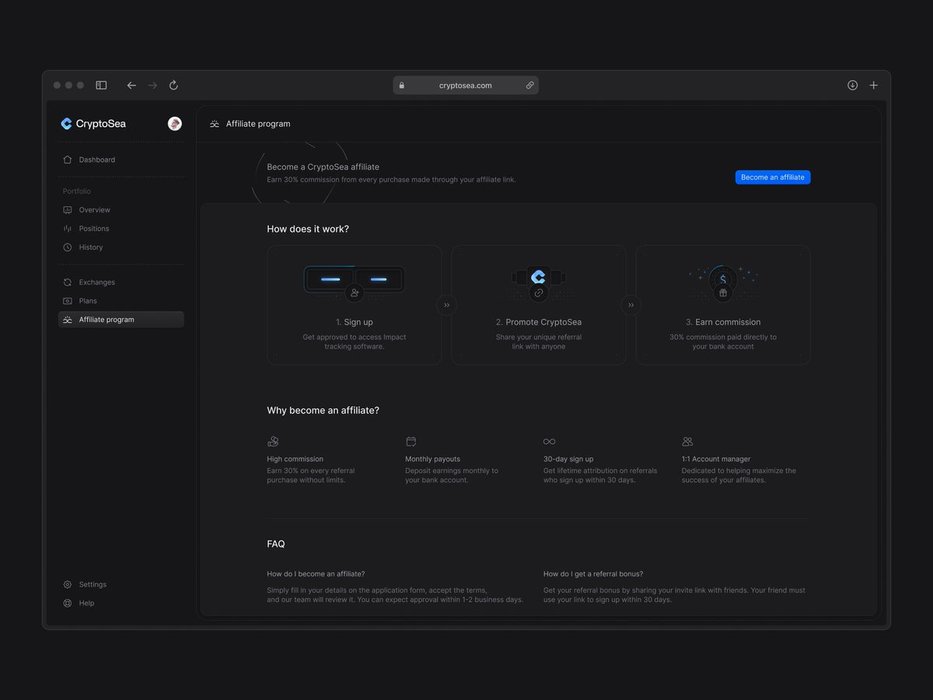This screenshot has width=933, height=700.
Task: Open Settings via the gear icon
Action: click(x=67, y=585)
